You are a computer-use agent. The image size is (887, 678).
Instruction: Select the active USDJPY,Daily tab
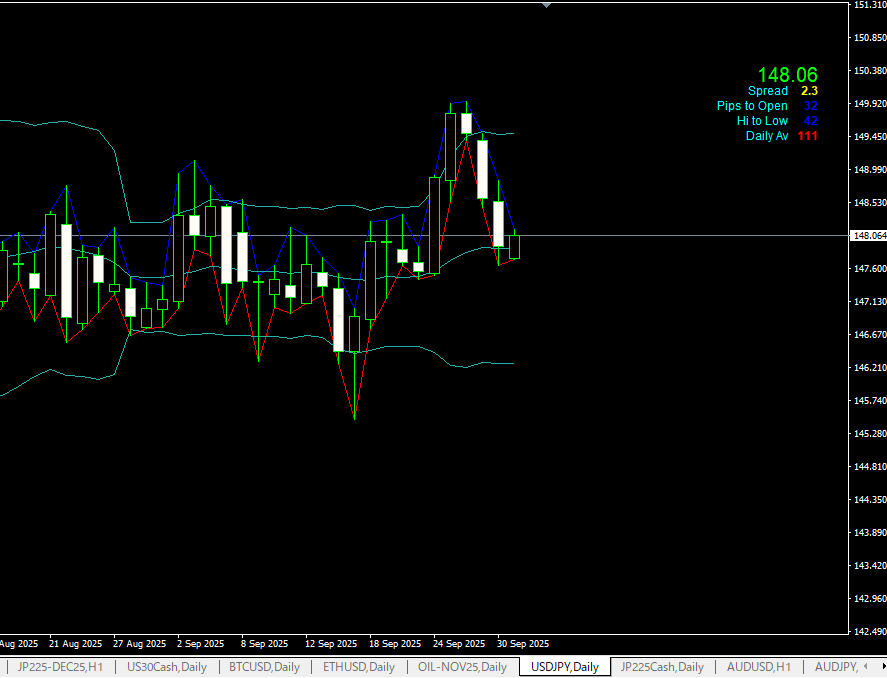pos(565,667)
